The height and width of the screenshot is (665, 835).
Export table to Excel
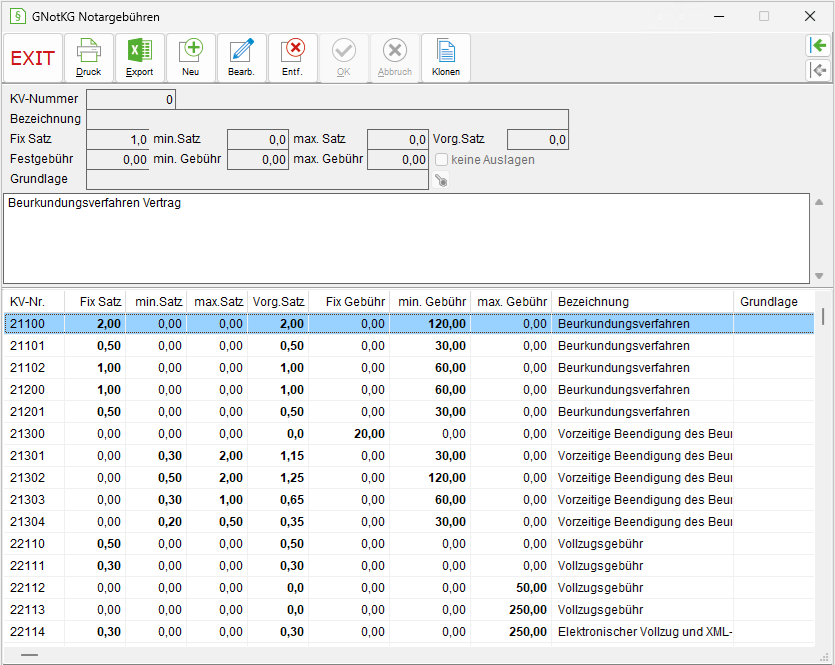pos(140,58)
